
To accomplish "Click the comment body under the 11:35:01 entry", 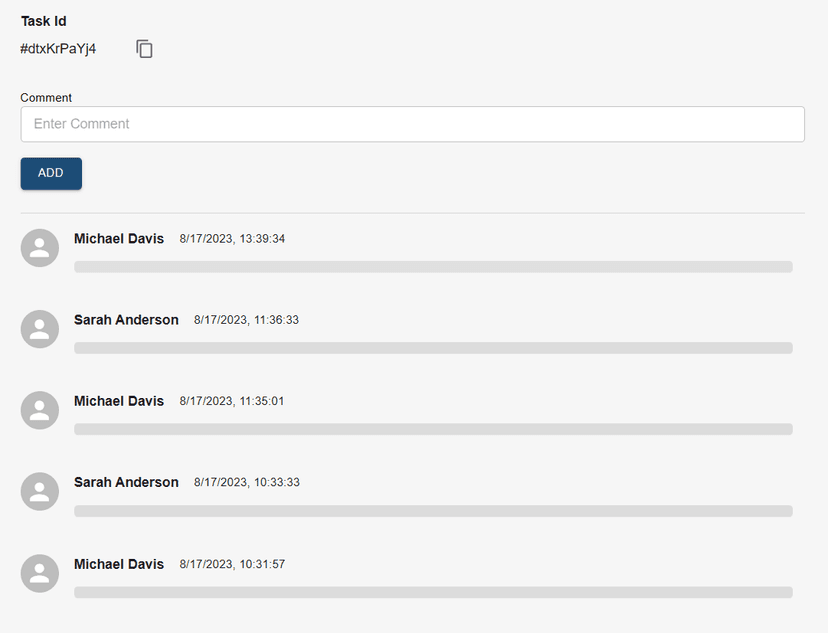I will click(x=433, y=429).
